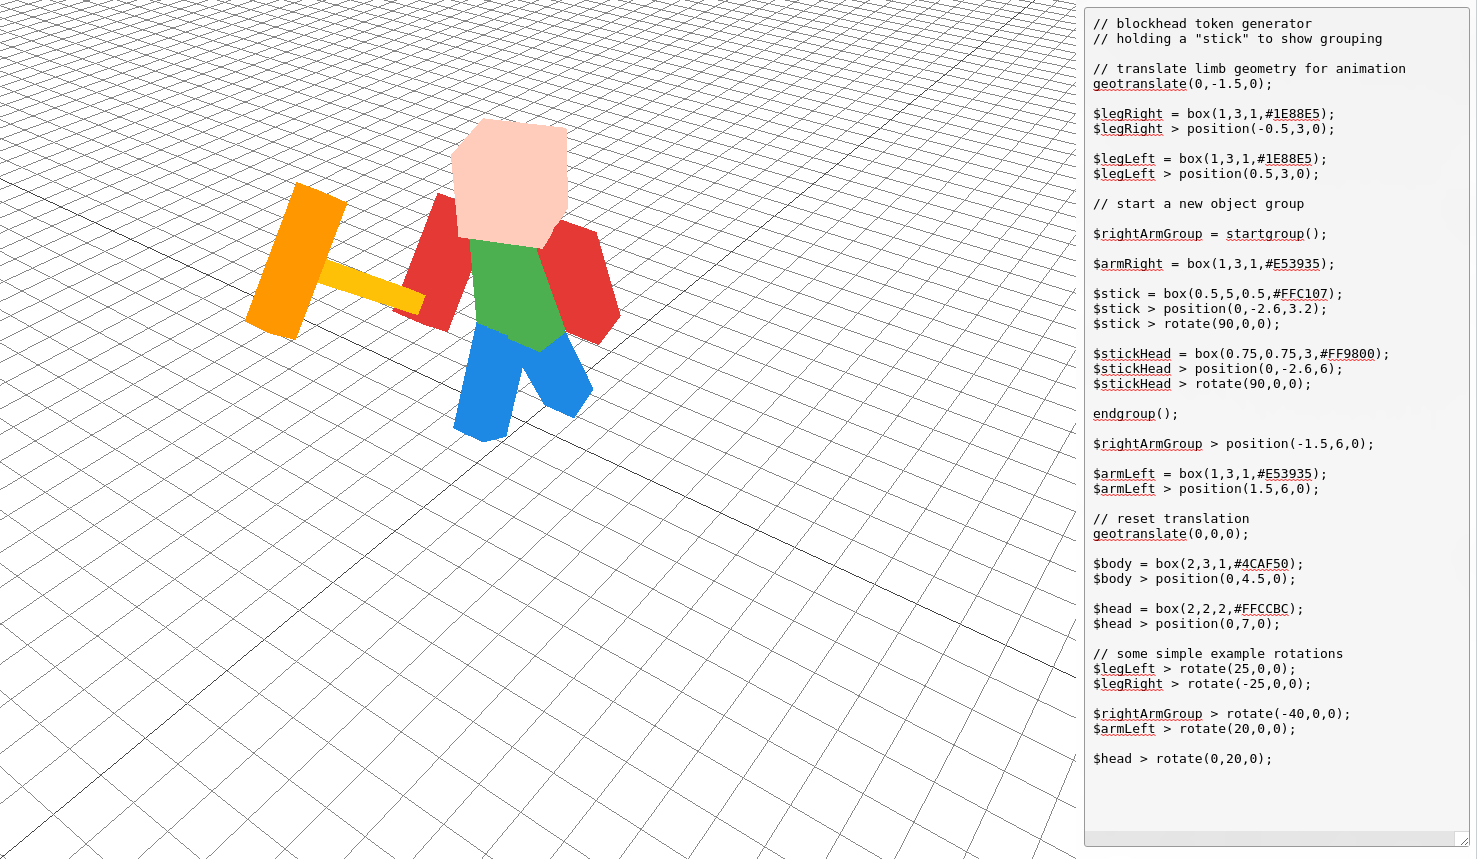Click the comment "// start a new object group"

point(1198,204)
